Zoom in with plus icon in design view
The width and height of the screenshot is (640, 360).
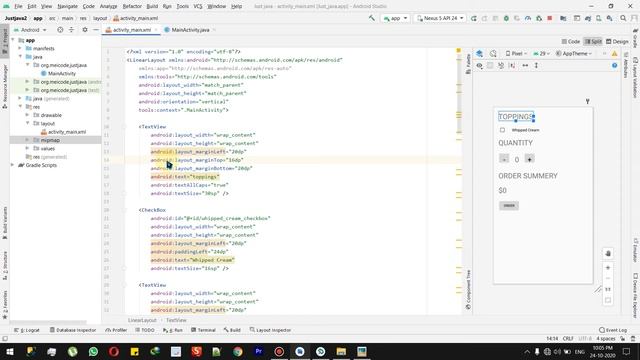608,268
